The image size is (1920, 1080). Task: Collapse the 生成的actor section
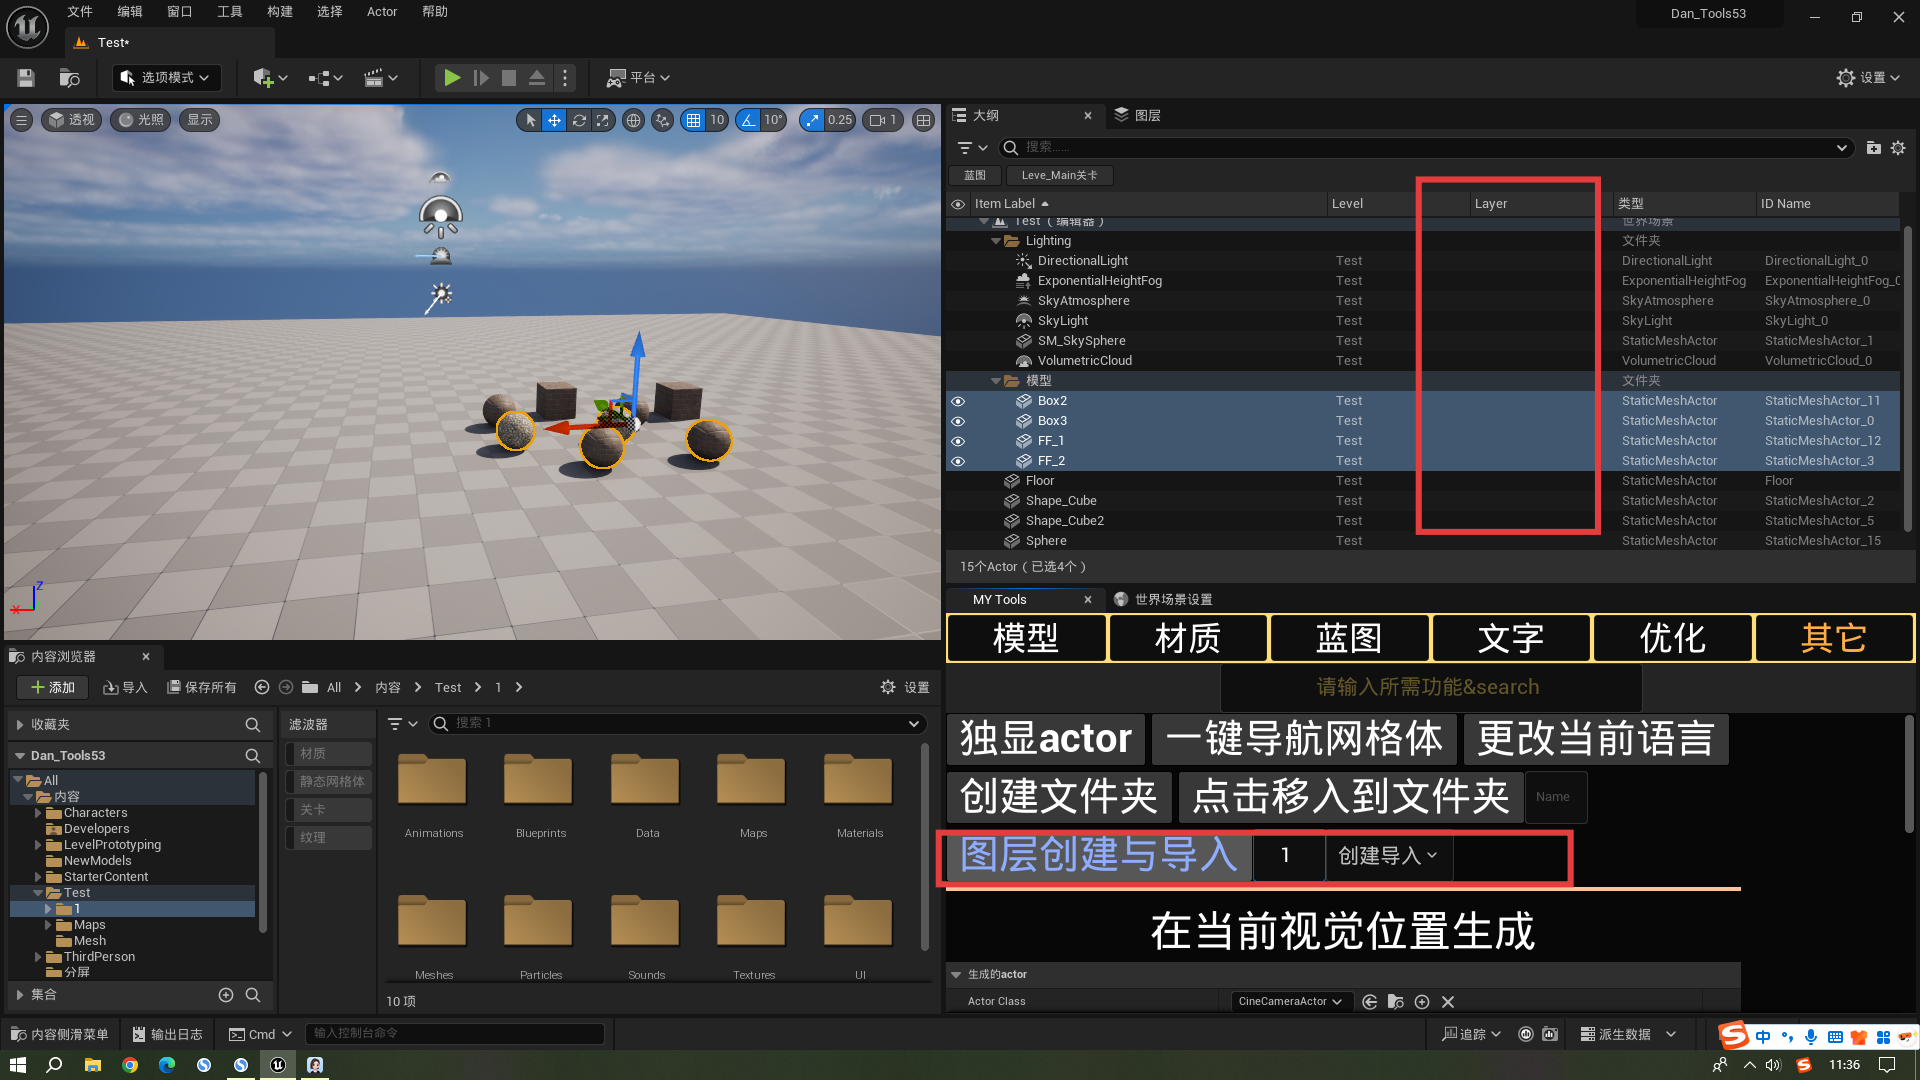(956, 975)
